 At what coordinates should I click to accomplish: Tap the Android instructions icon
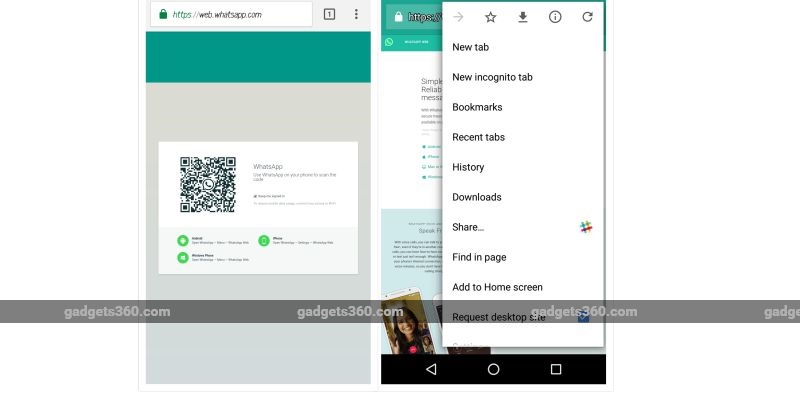[183, 241]
